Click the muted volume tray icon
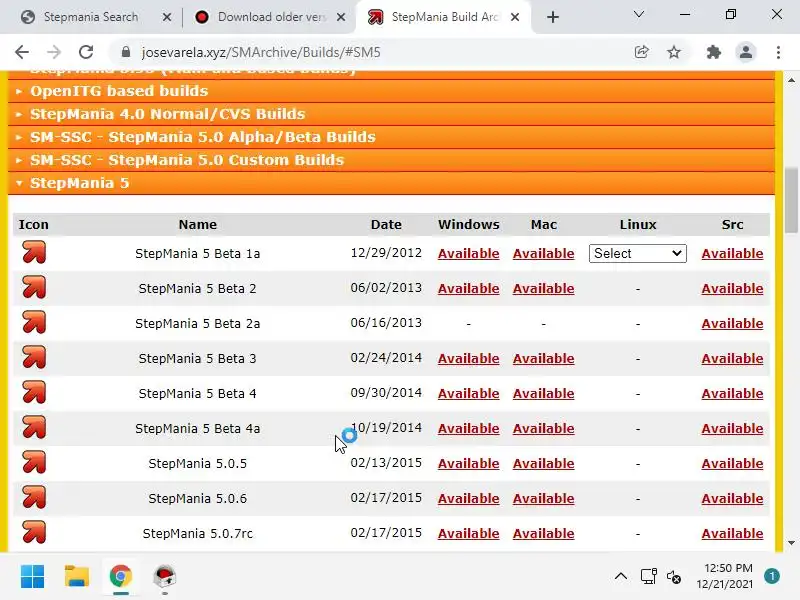Screen dimensions: 800x600 [673, 577]
